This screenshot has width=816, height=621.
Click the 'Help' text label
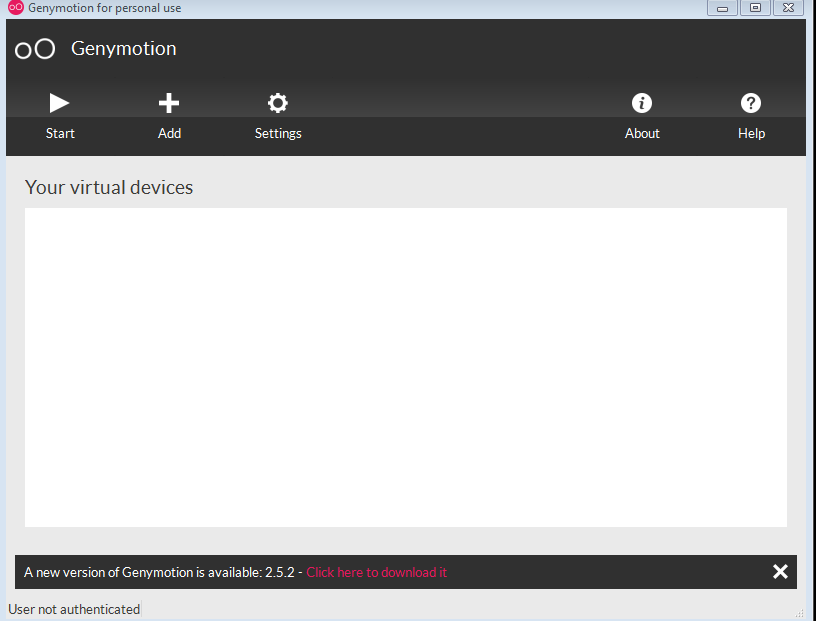tap(751, 133)
